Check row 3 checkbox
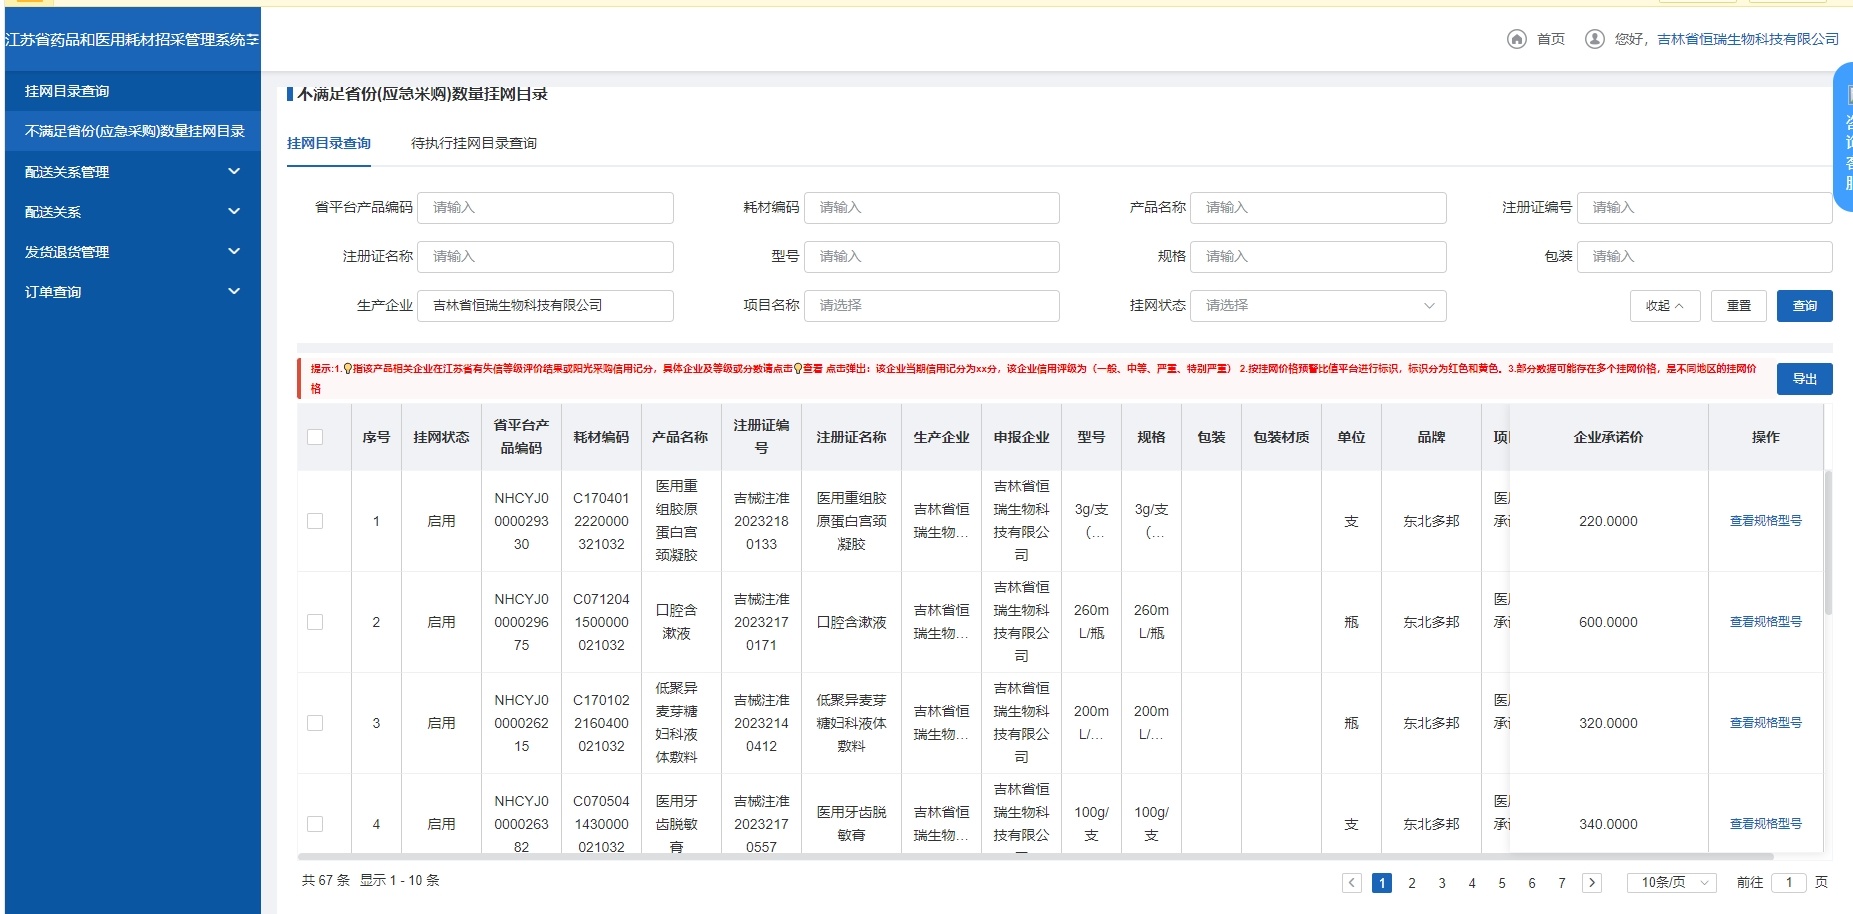1853x914 pixels. [x=315, y=723]
